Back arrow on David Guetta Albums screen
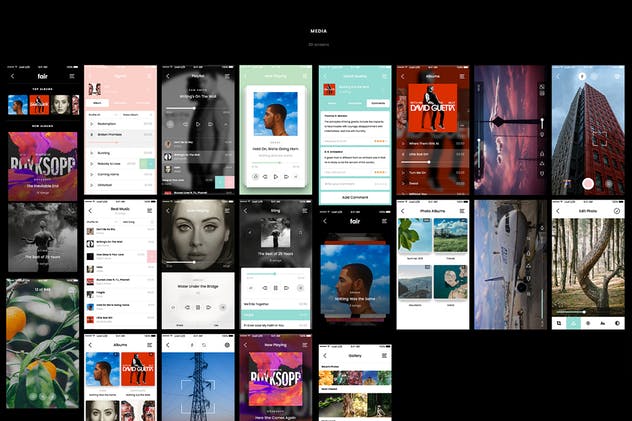This screenshot has width=632, height=421. point(403,76)
